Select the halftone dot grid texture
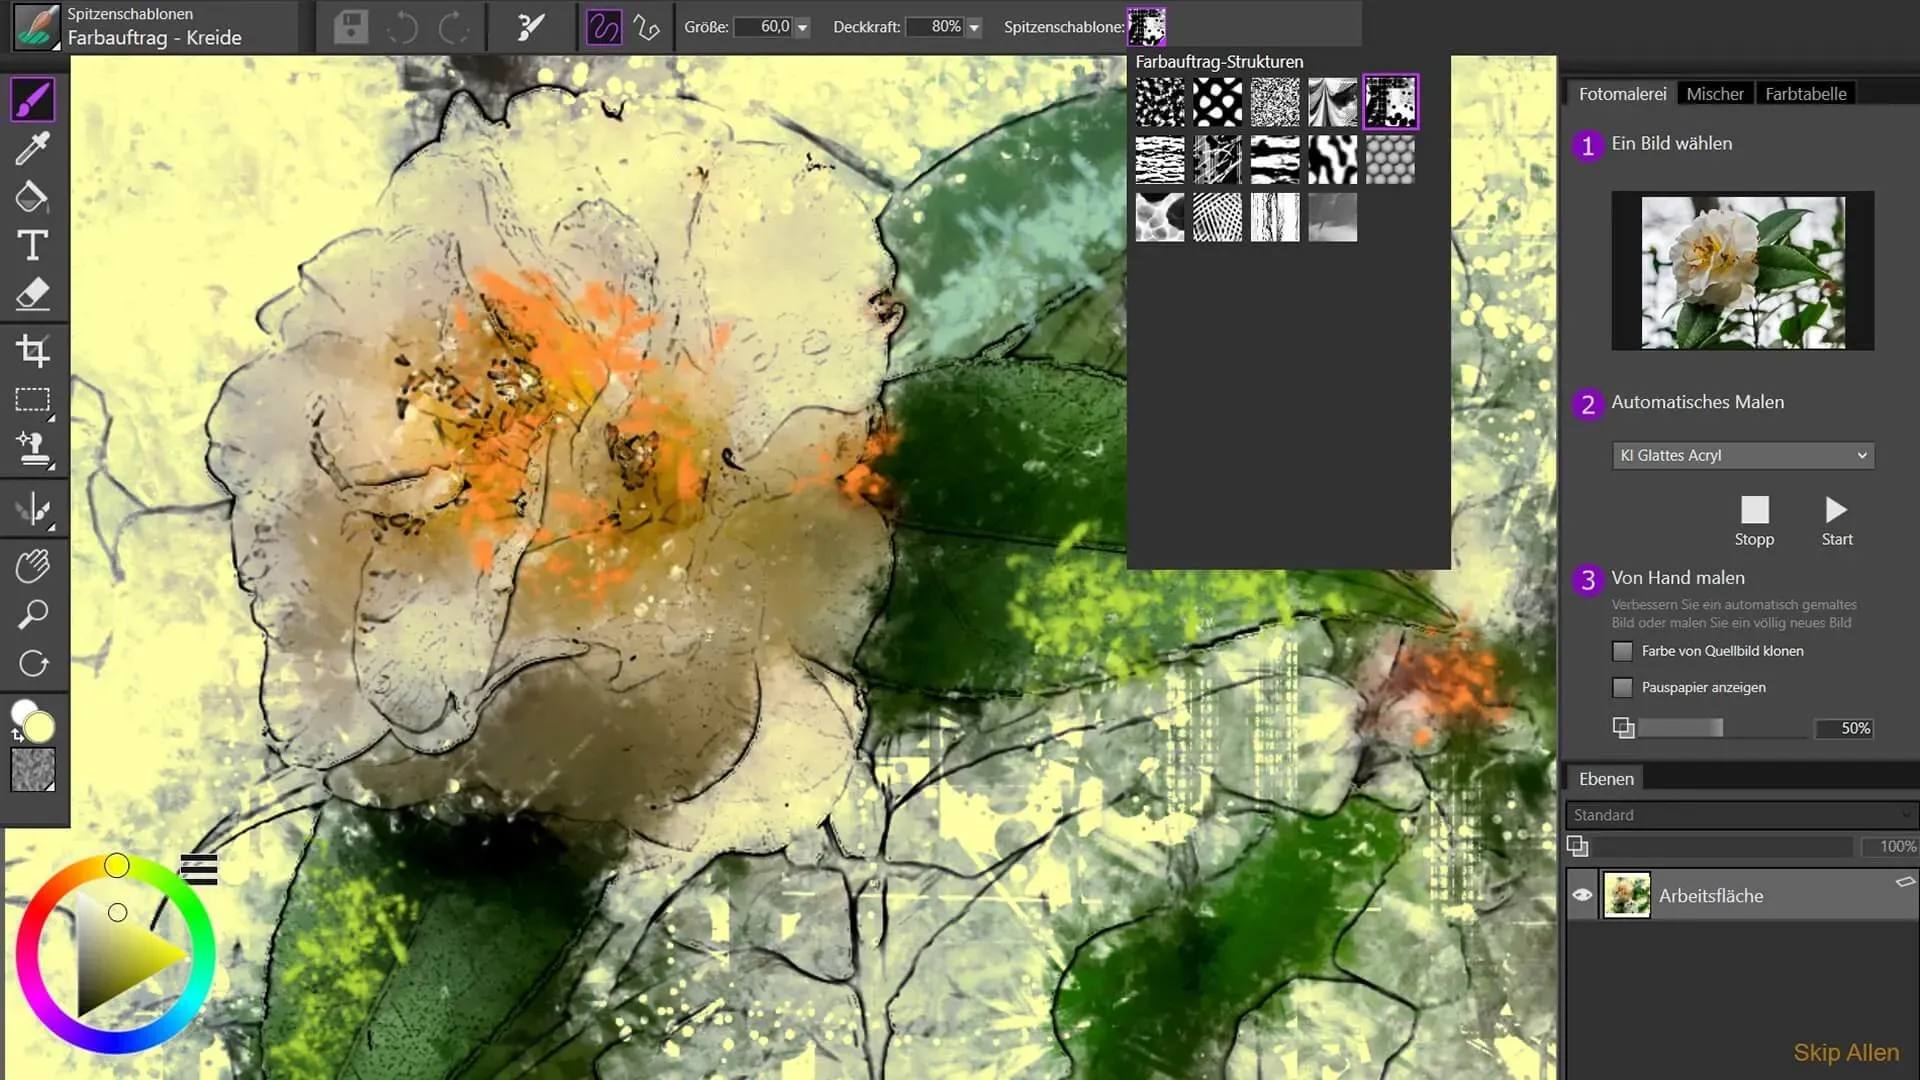Viewport: 1920px width, 1080px height. pyautogui.click(x=1217, y=217)
